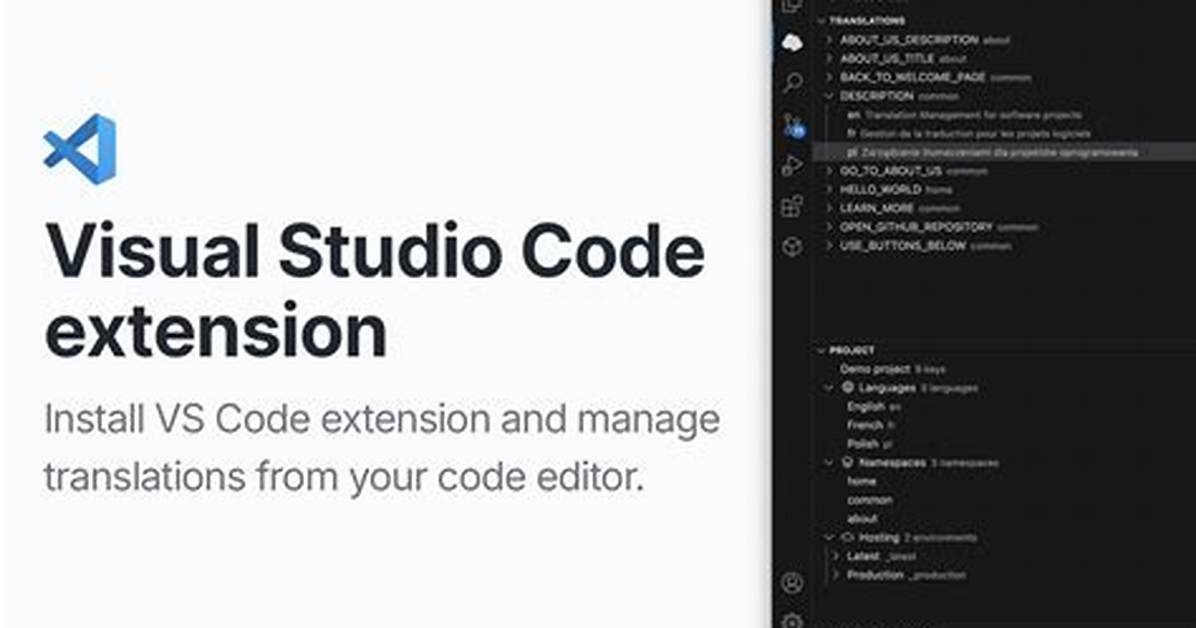Image resolution: width=1196 pixels, height=628 pixels.
Task: Select the highlighted 'pl' translation row
Action: coord(1004,152)
